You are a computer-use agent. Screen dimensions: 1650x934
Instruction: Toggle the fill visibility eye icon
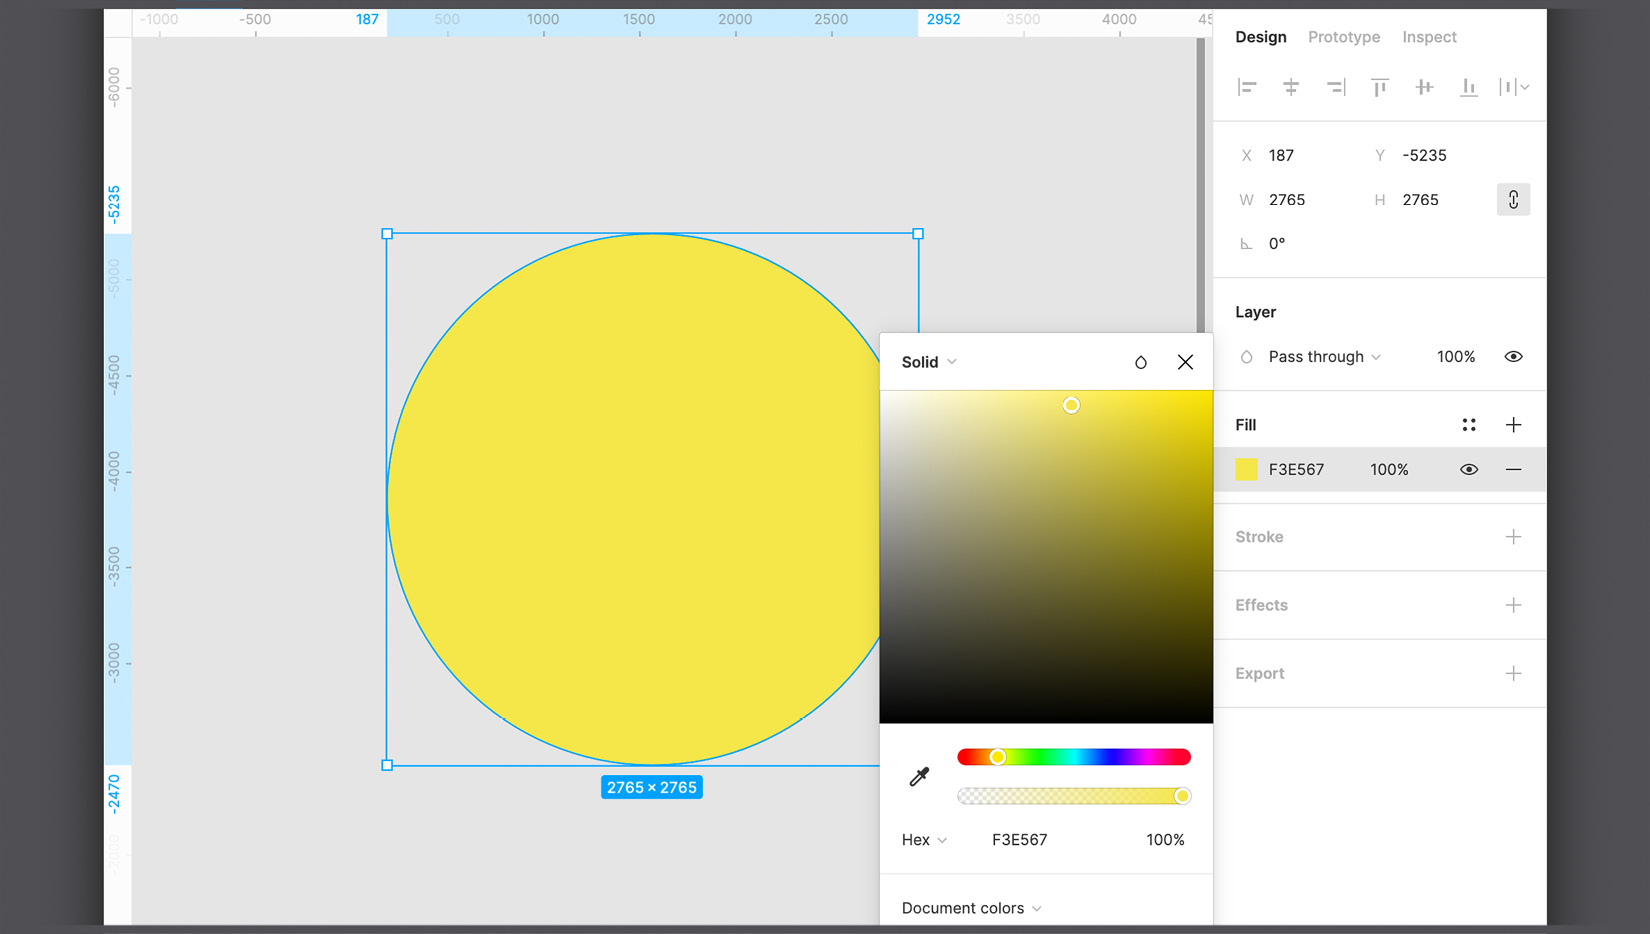pyautogui.click(x=1469, y=469)
